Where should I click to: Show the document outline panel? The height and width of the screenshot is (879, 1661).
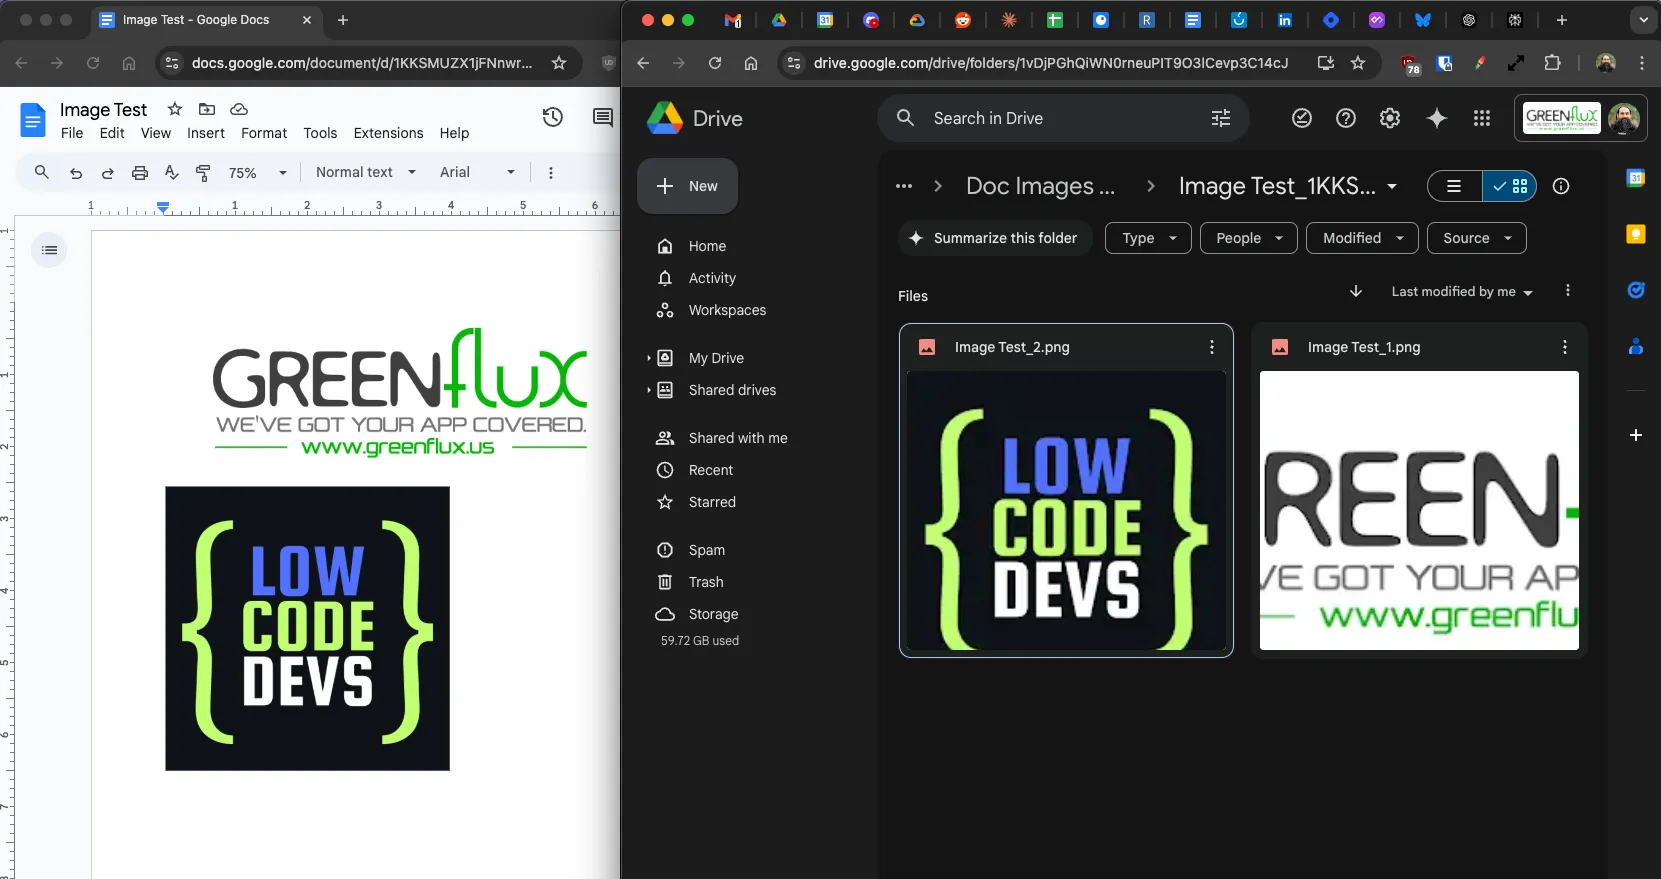pyautogui.click(x=49, y=250)
